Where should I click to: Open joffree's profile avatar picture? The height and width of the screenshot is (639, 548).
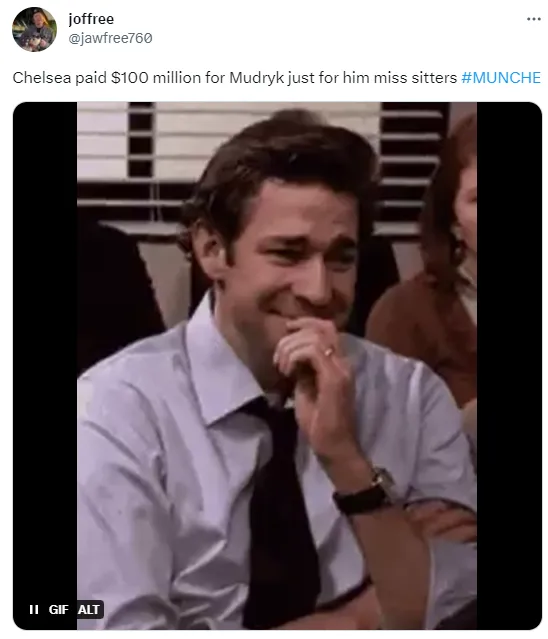(34, 29)
